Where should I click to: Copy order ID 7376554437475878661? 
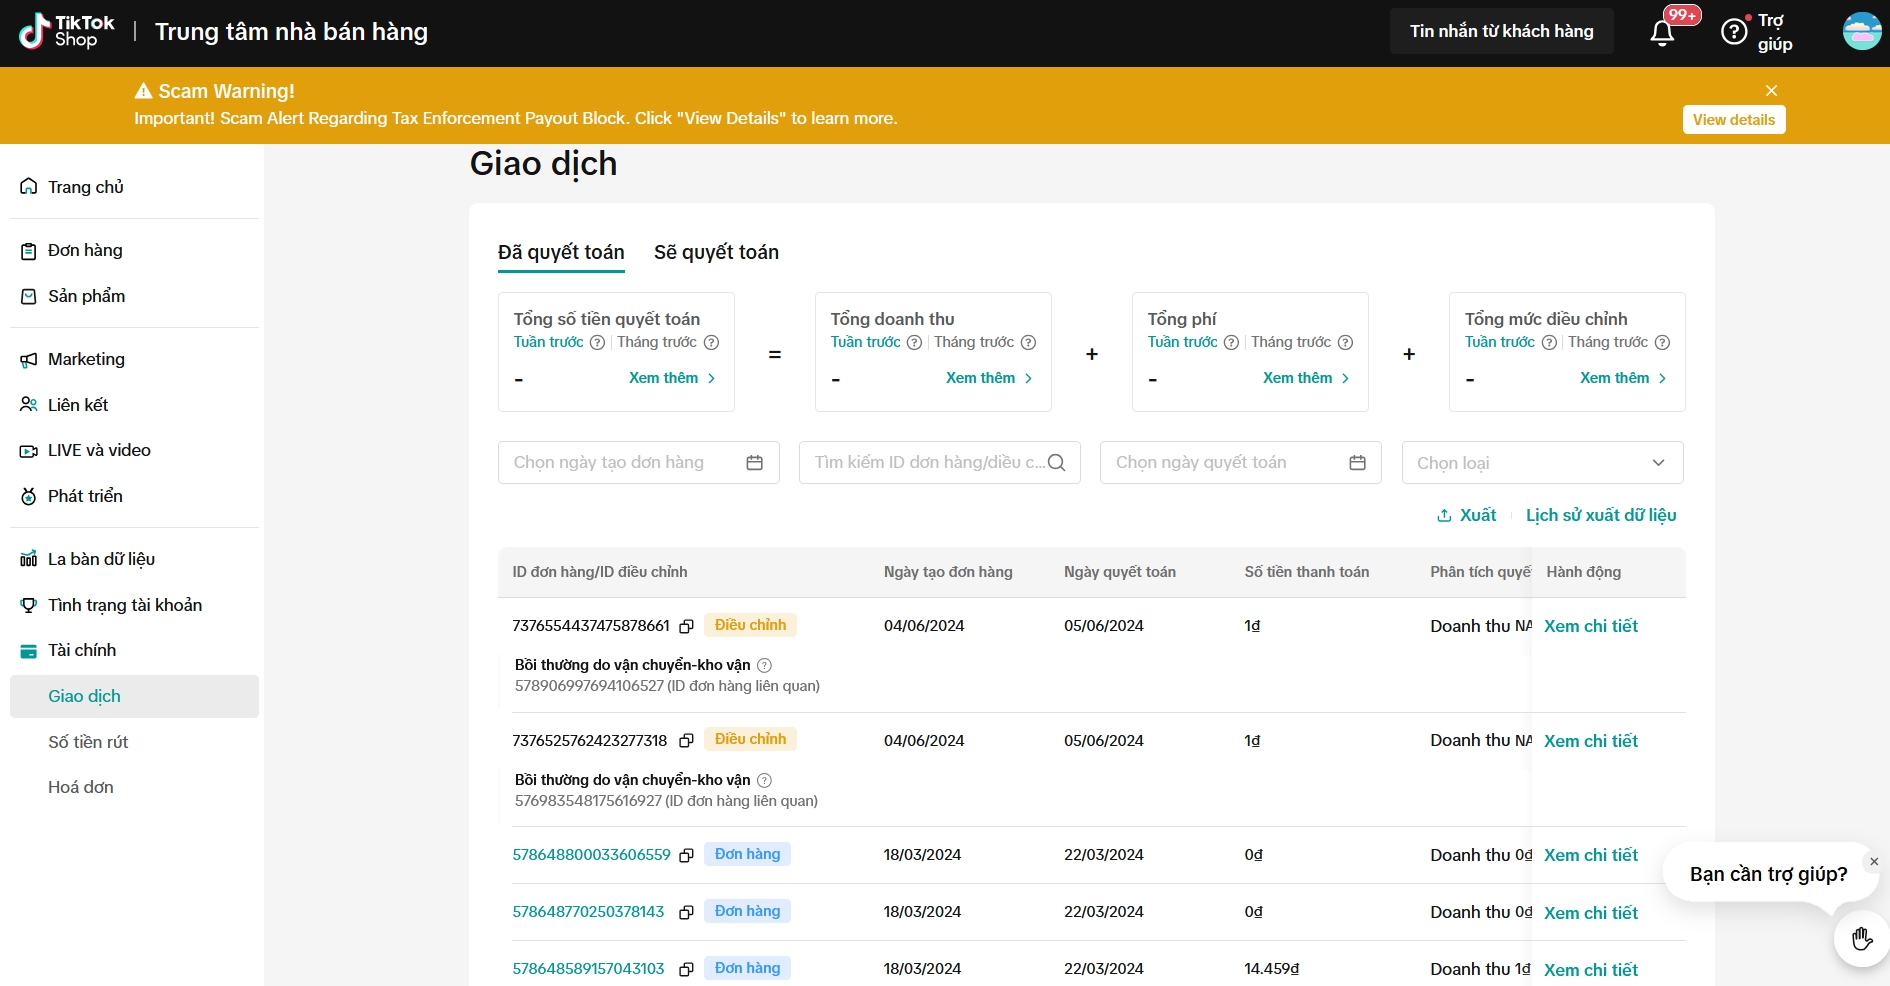click(686, 627)
